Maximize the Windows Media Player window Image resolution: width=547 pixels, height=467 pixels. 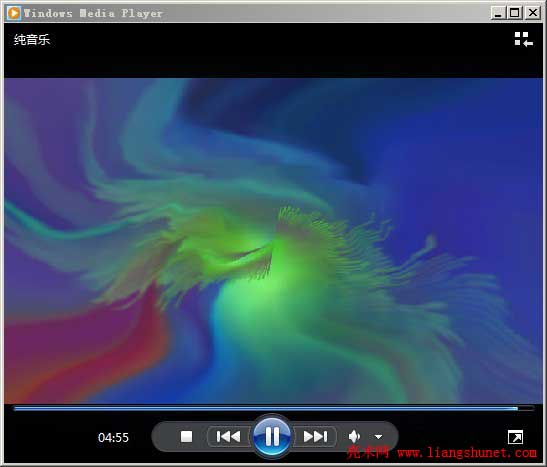[x=515, y=13]
